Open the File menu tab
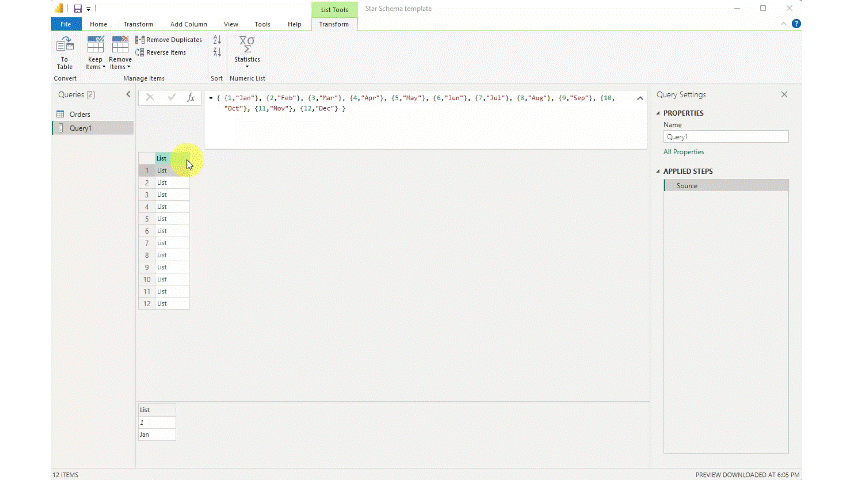The image size is (853, 480). click(x=65, y=24)
